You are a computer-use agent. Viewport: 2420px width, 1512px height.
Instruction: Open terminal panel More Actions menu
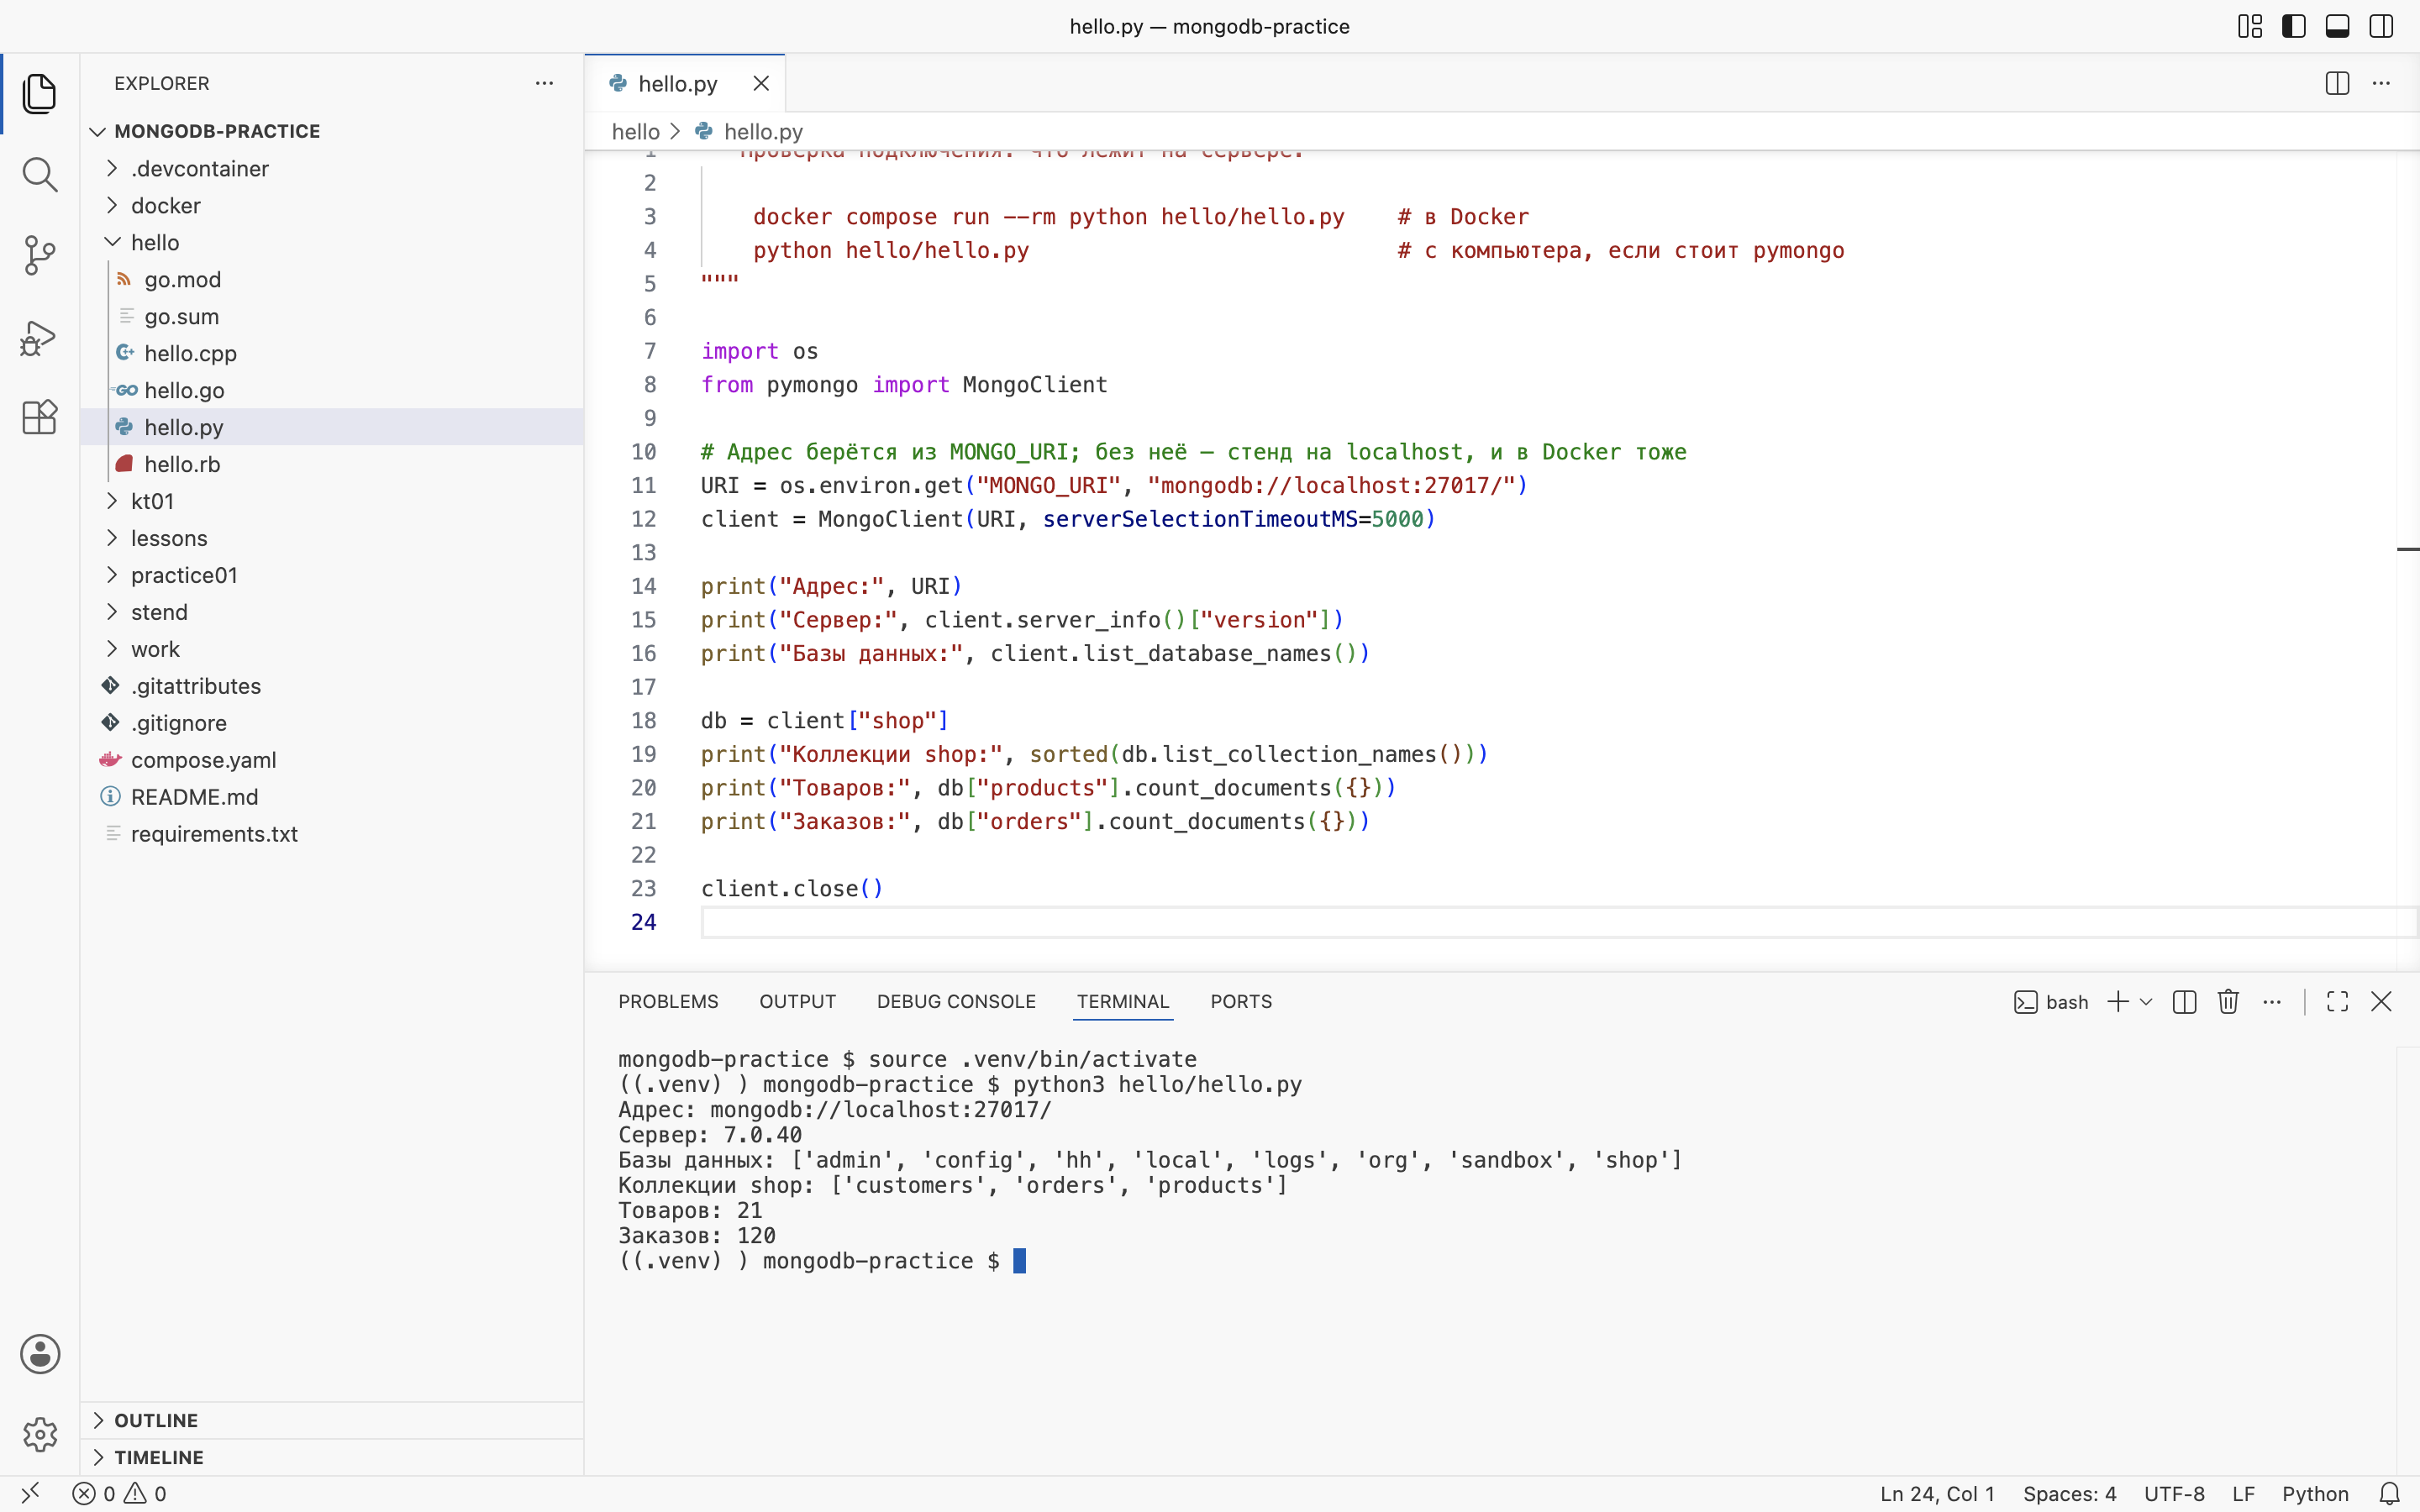2272,1001
